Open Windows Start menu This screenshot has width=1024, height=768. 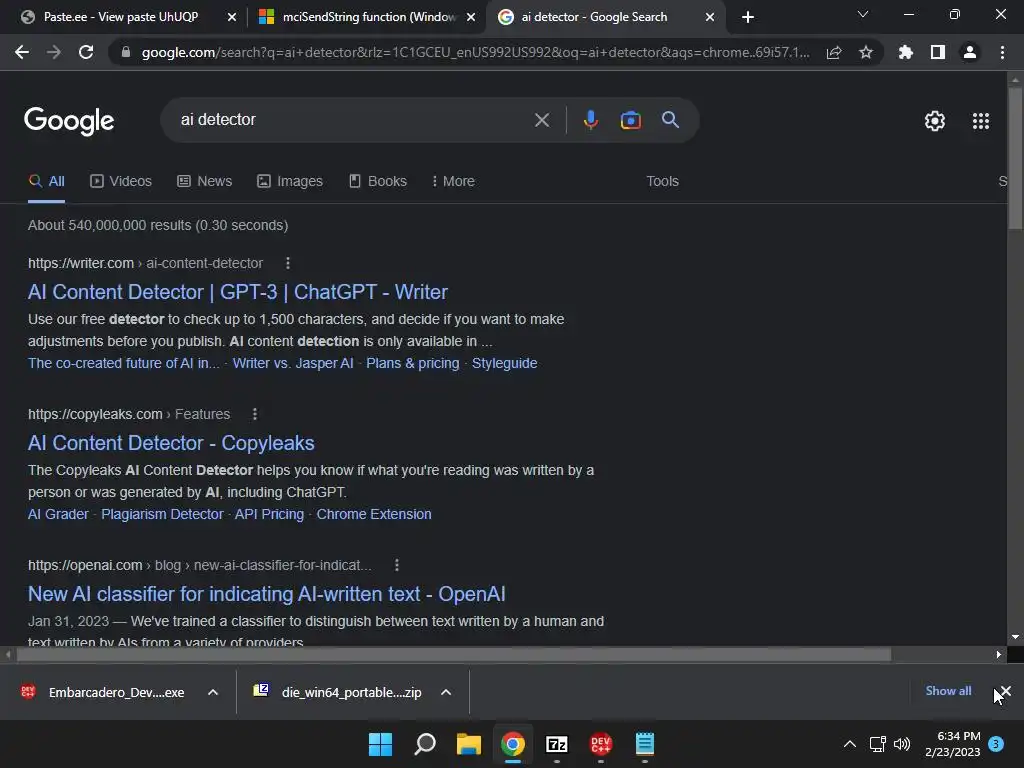point(380,744)
